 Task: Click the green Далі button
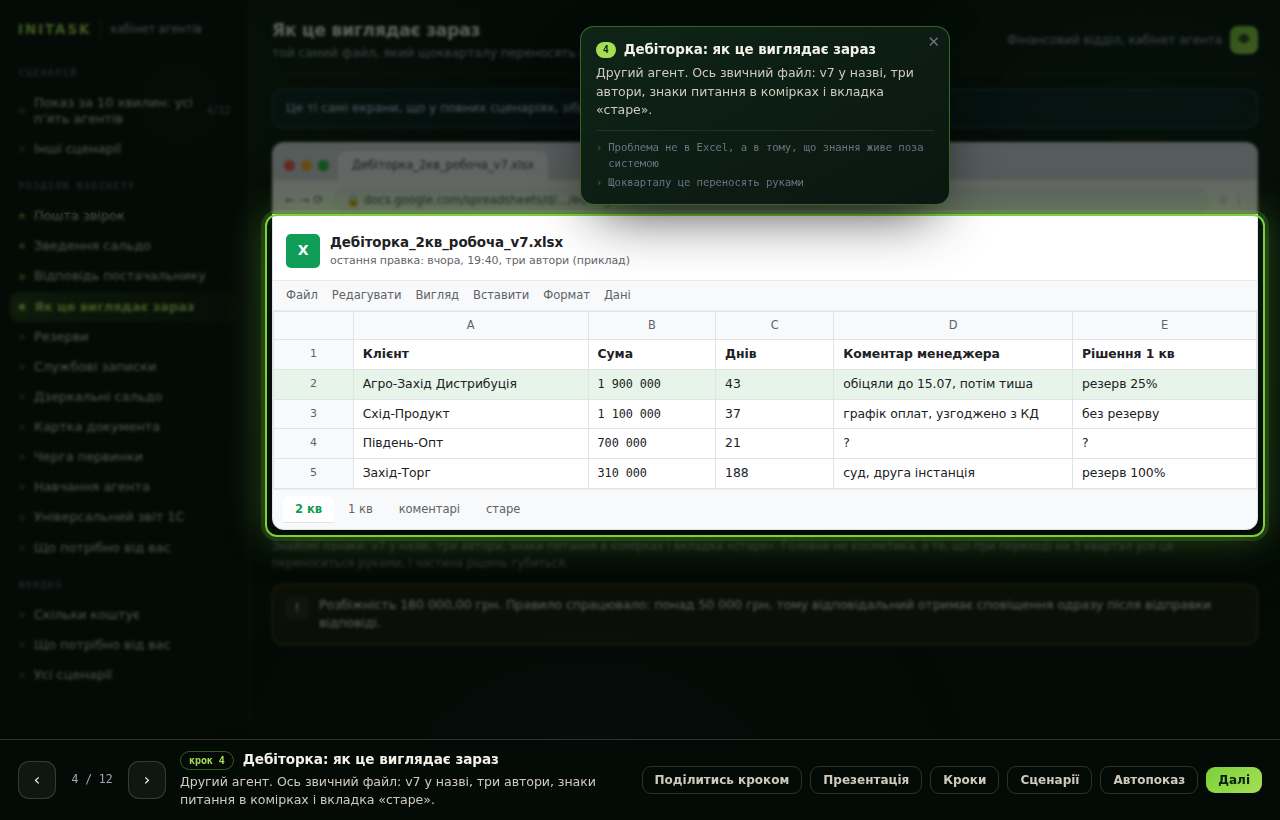(1234, 780)
